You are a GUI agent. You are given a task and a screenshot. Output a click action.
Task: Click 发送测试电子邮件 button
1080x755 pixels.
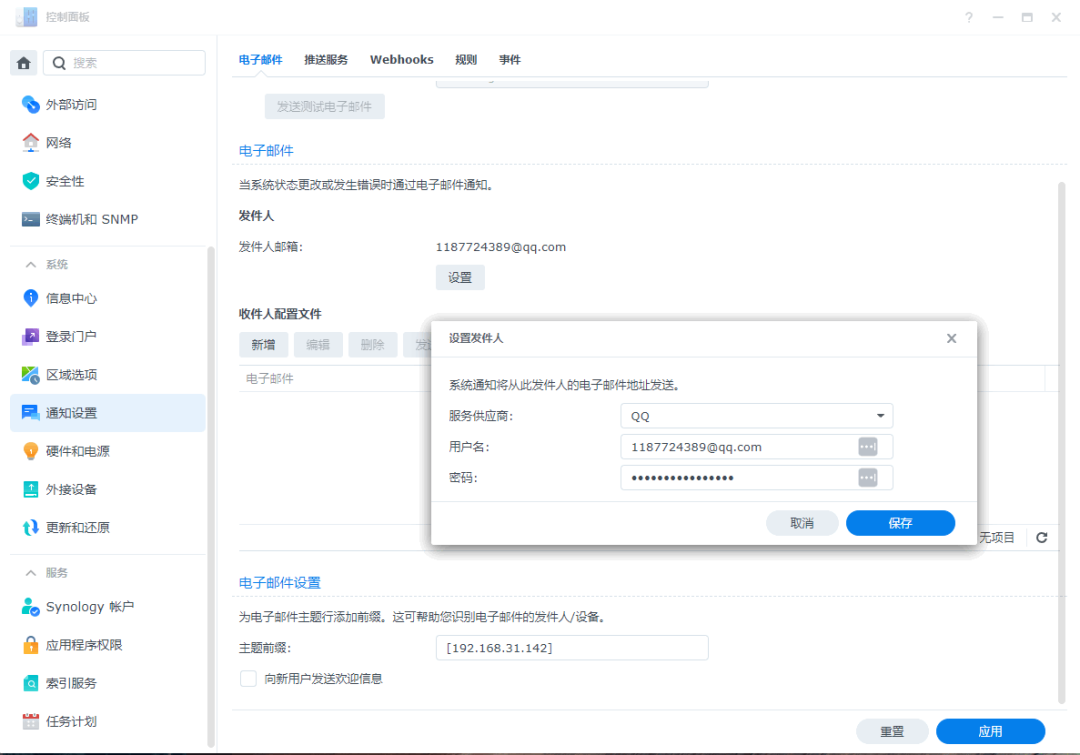click(x=324, y=105)
